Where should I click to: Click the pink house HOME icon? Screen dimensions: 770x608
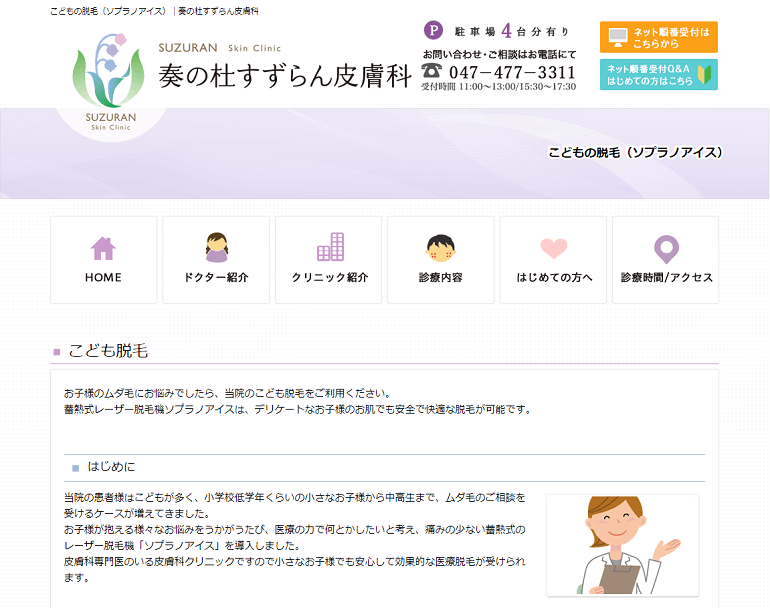103,249
